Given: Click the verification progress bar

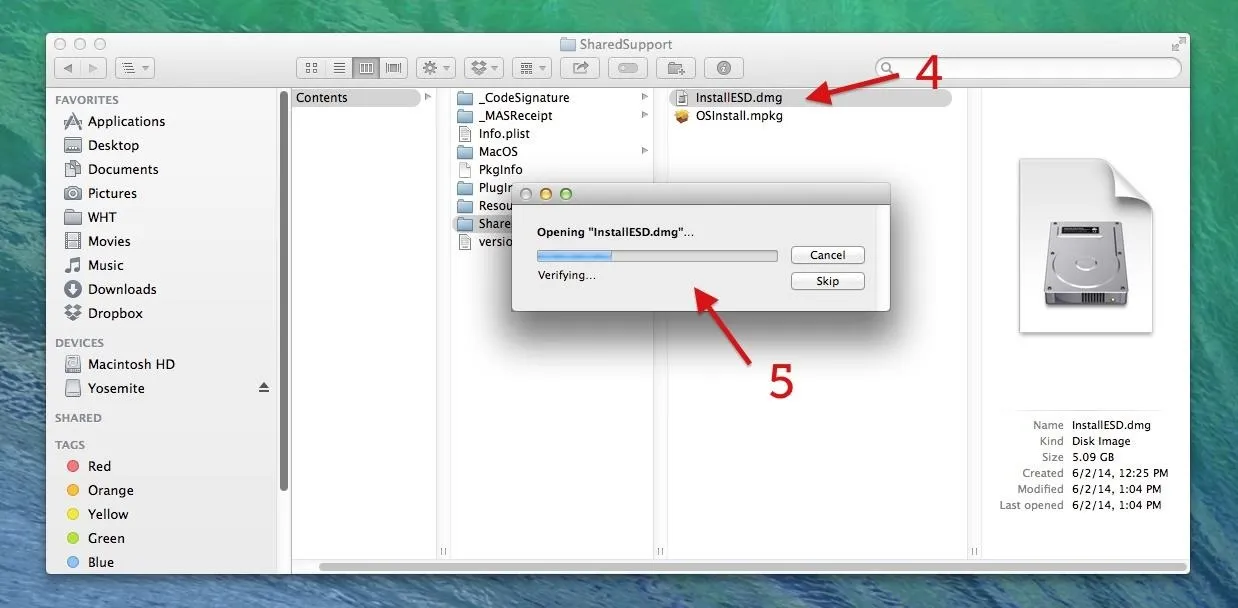Looking at the screenshot, I should (657, 256).
